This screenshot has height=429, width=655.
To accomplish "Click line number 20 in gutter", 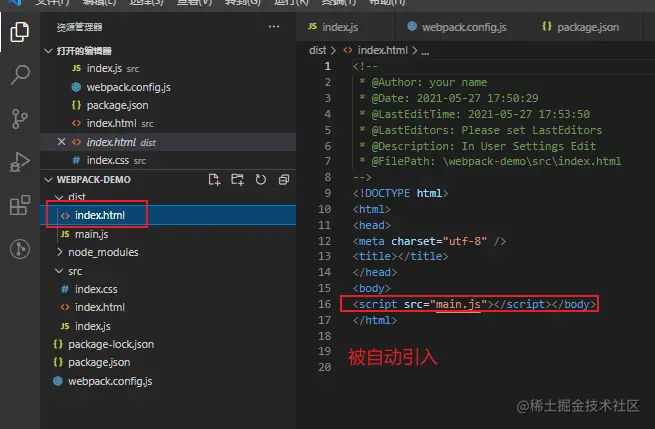I will click(325, 367).
